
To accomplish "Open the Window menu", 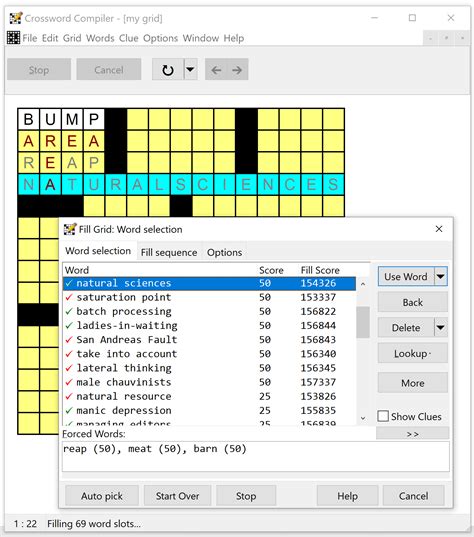I will click(x=201, y=38).
